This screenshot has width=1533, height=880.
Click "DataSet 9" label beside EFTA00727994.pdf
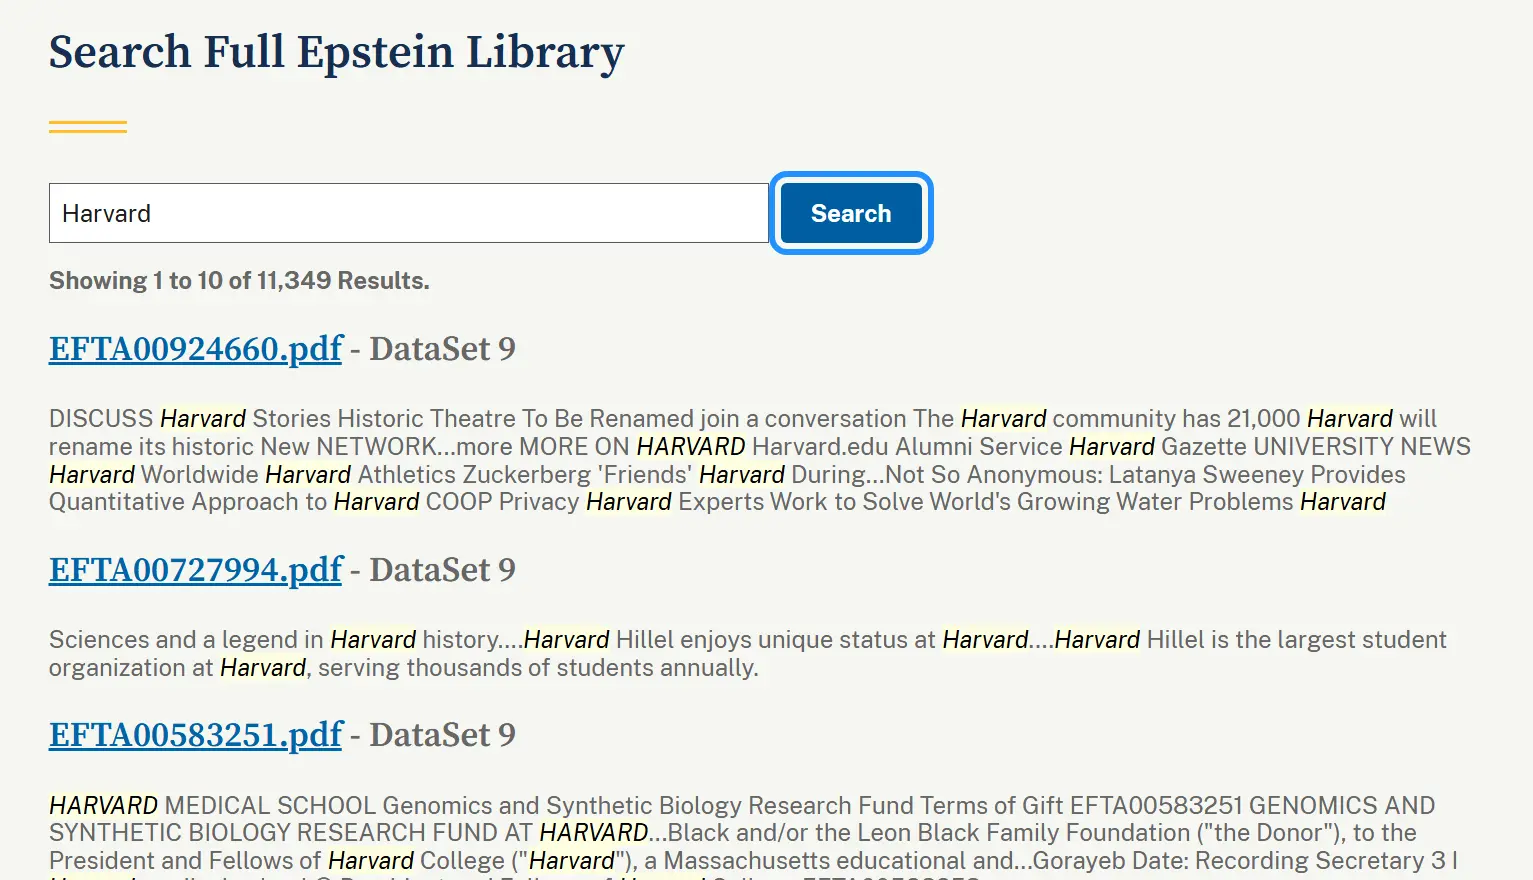(x=442, y=570)
